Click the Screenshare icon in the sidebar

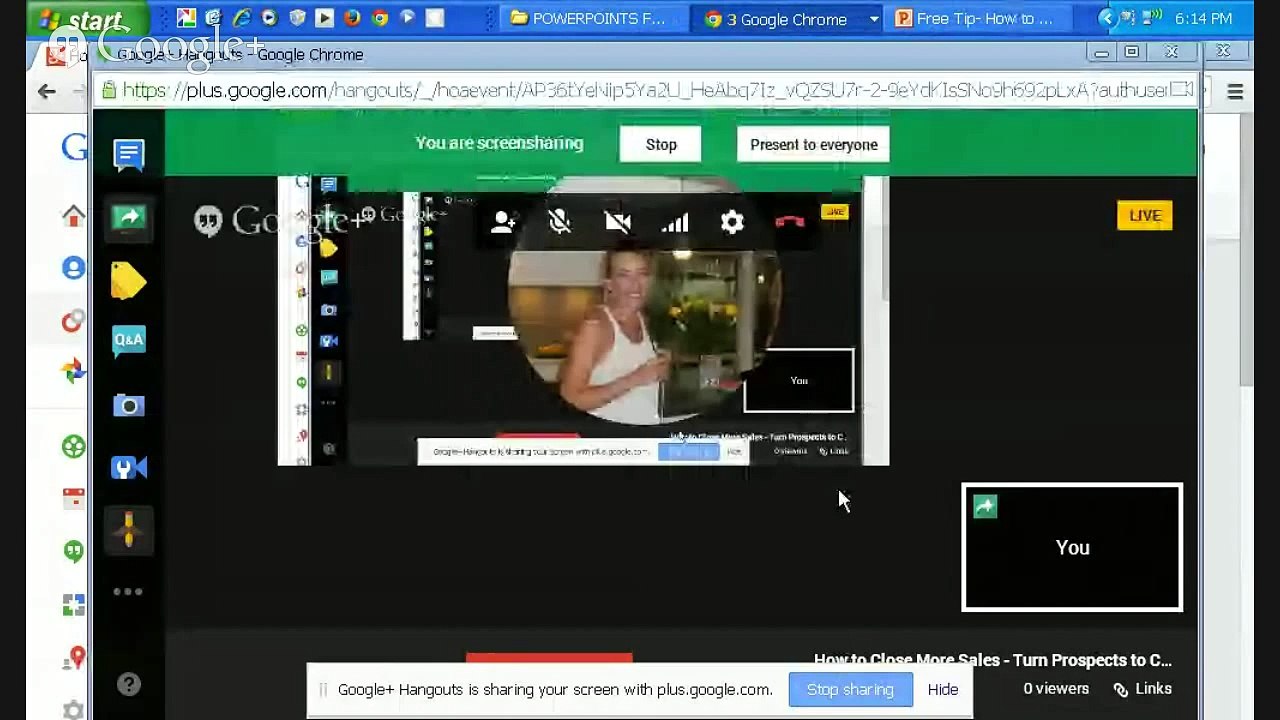129,217
